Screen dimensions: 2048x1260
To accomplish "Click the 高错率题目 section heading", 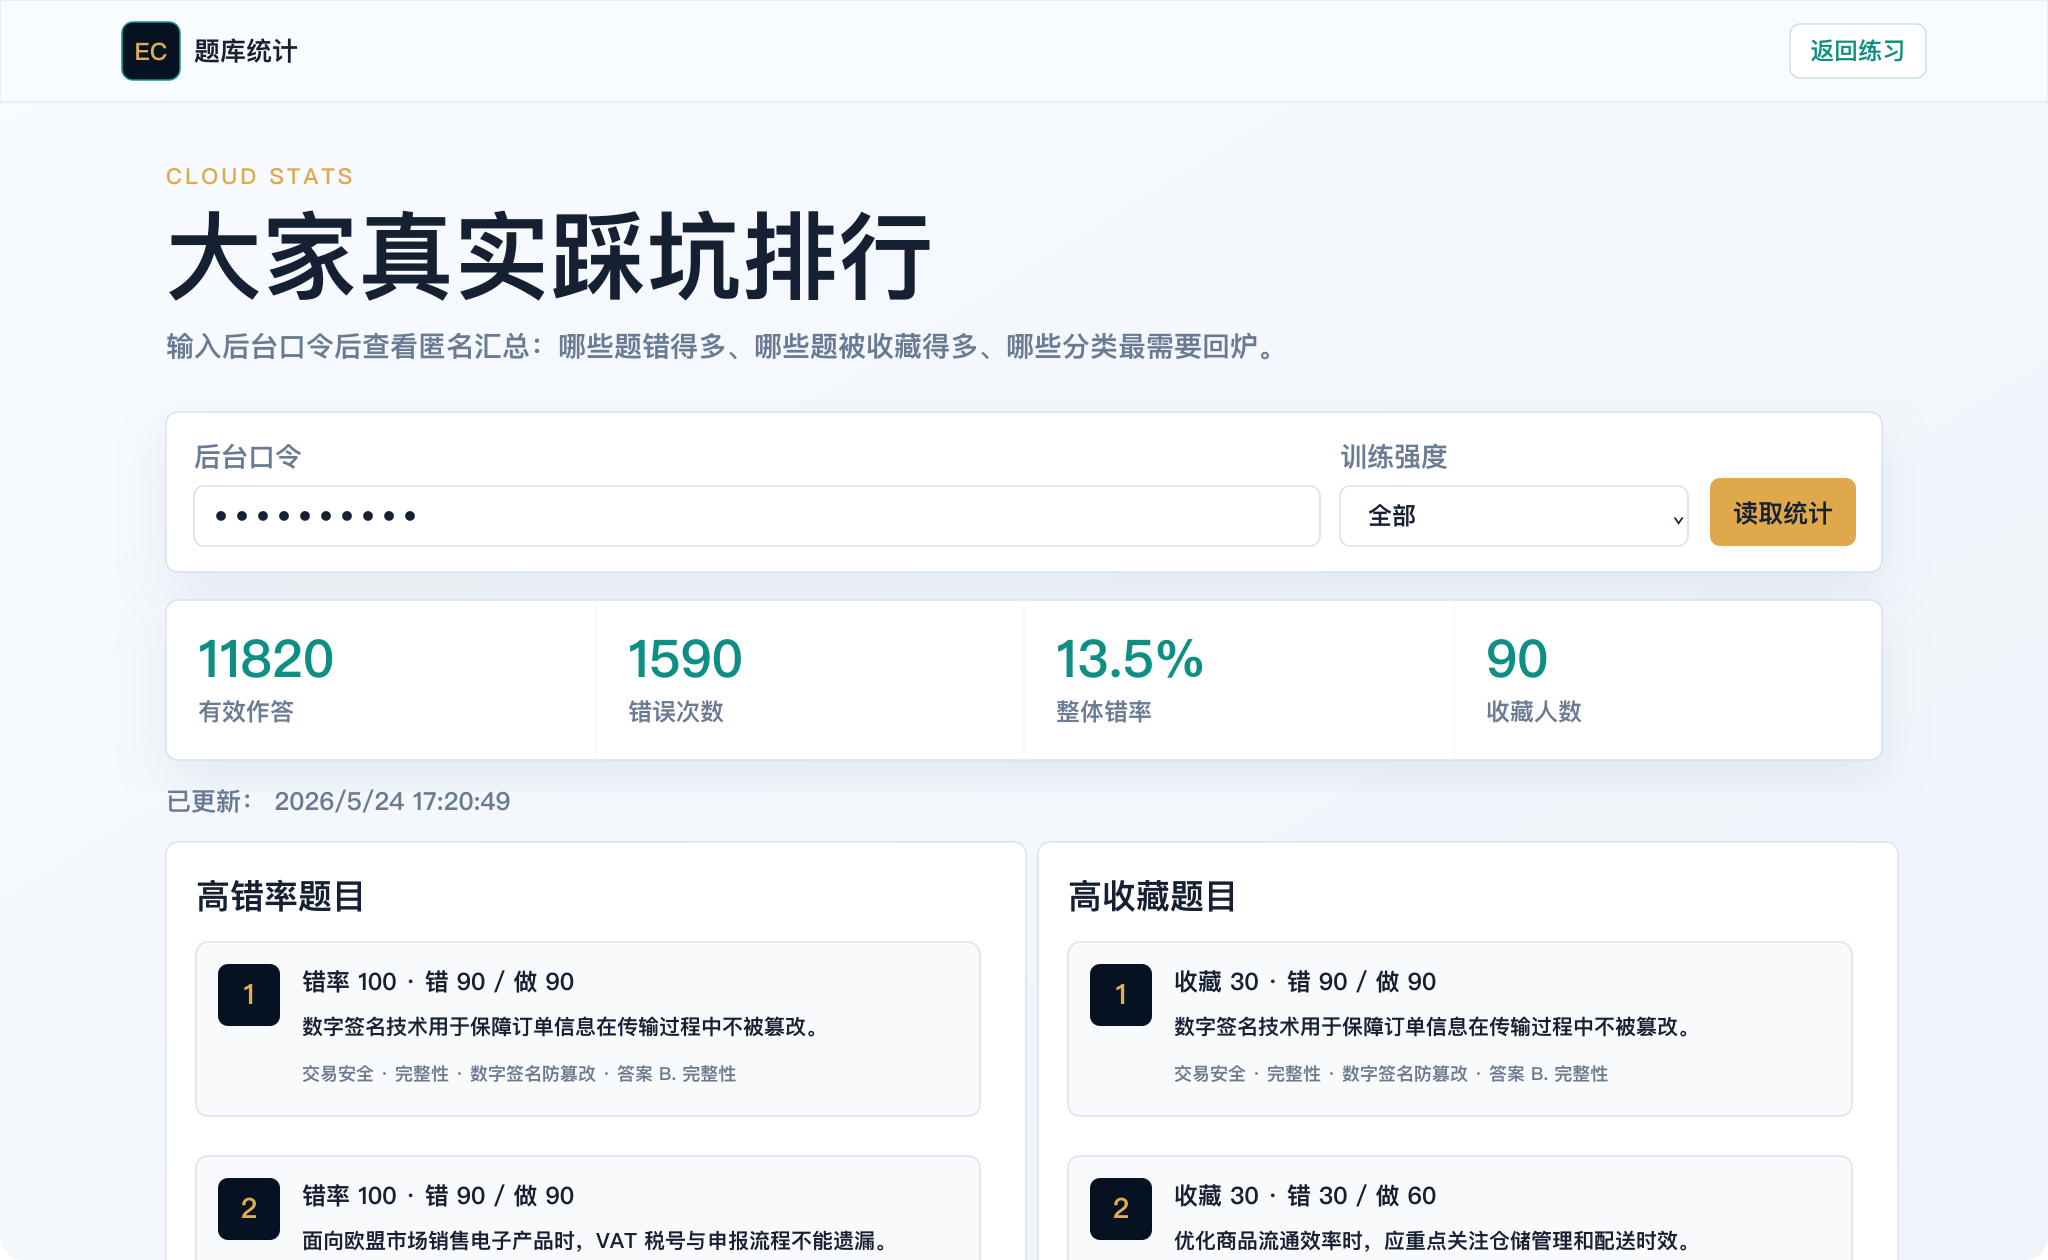I will point(280,896).
